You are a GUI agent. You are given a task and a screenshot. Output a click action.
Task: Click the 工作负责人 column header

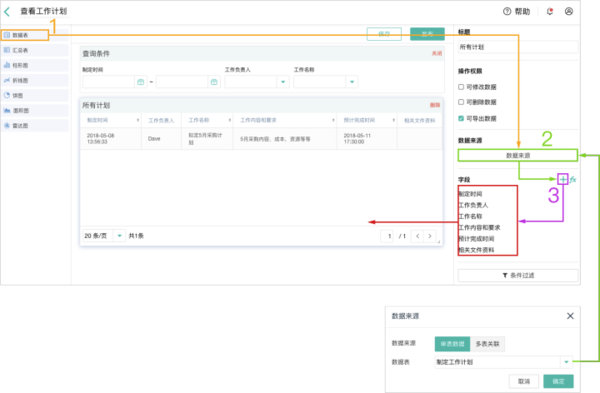(161, 121)
